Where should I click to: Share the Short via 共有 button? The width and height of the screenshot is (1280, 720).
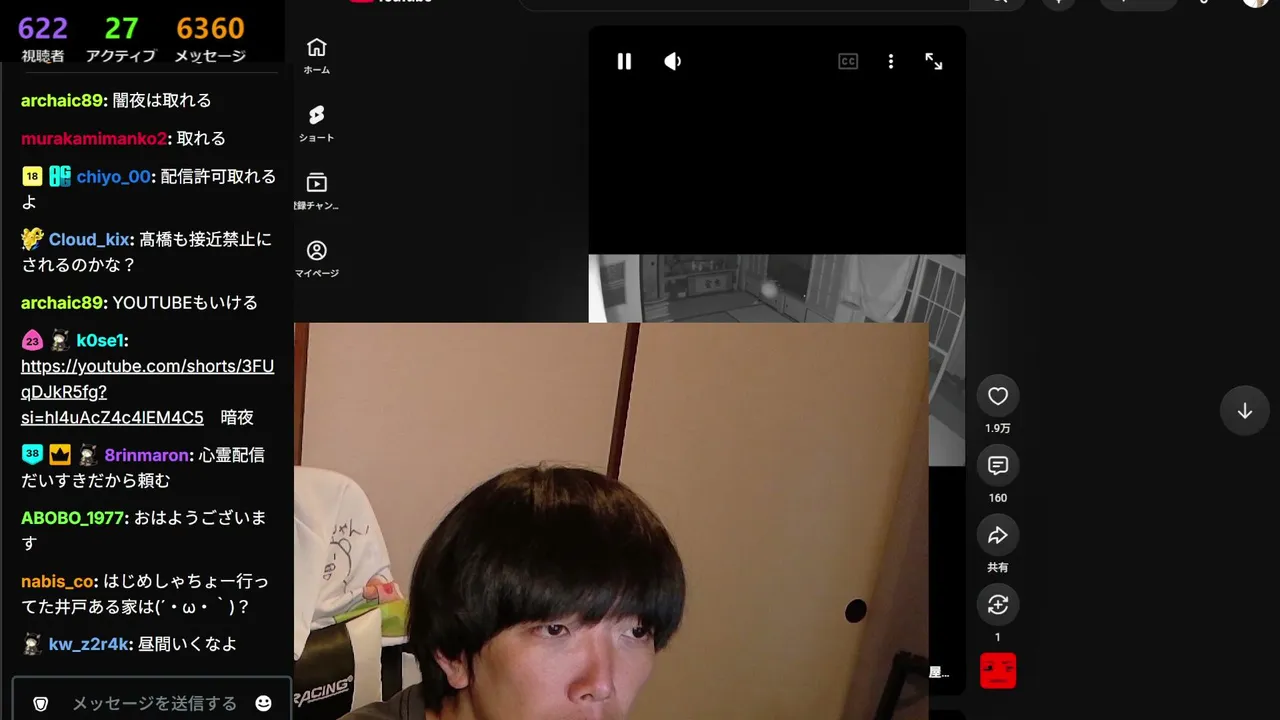pyautogui.click(x=998, y=535)
